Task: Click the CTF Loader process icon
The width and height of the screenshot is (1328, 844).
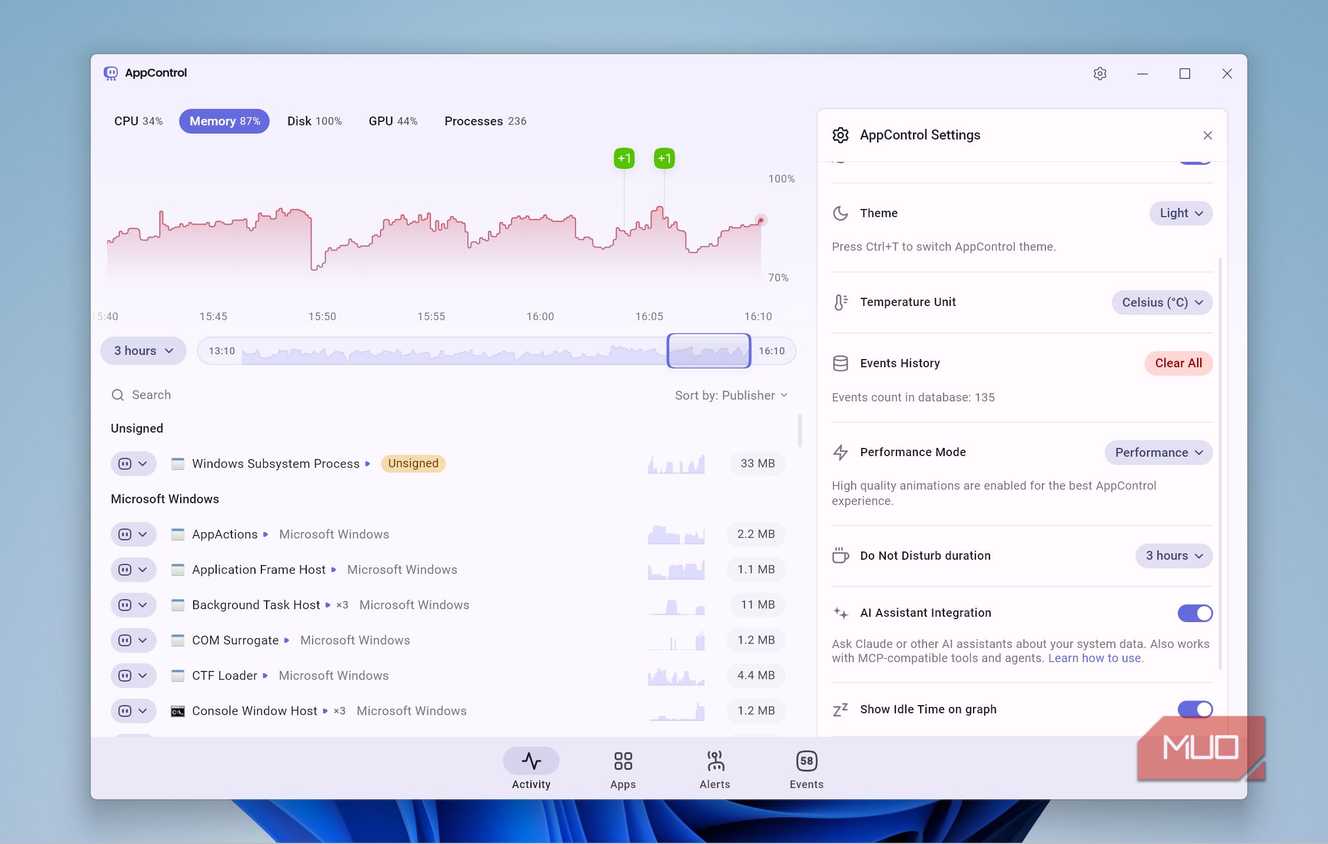Action: pos(178,676)
